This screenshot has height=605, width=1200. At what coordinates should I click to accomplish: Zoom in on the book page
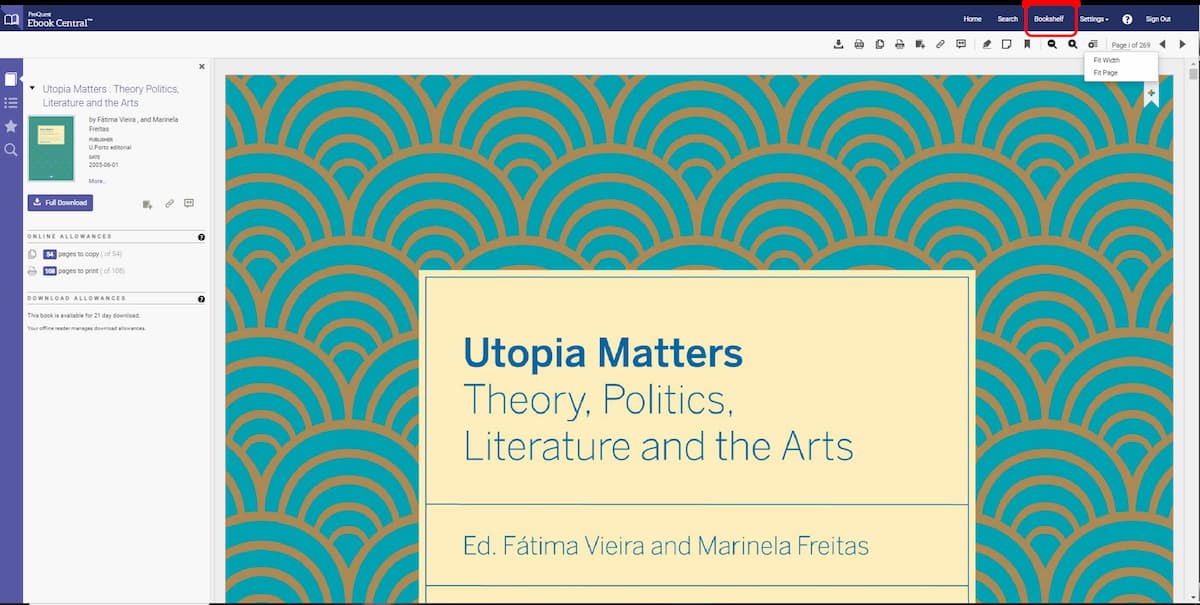[x=1072, y=44]
